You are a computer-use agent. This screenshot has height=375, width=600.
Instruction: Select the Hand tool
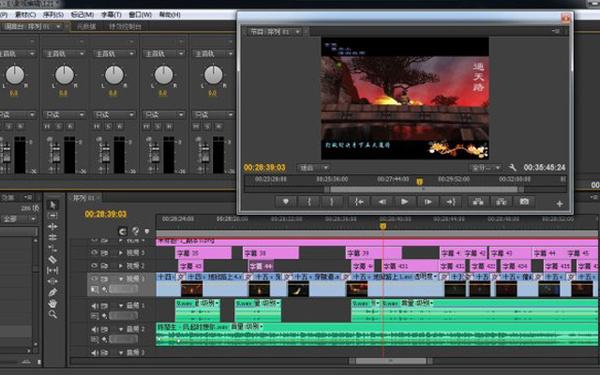point(53,303)
